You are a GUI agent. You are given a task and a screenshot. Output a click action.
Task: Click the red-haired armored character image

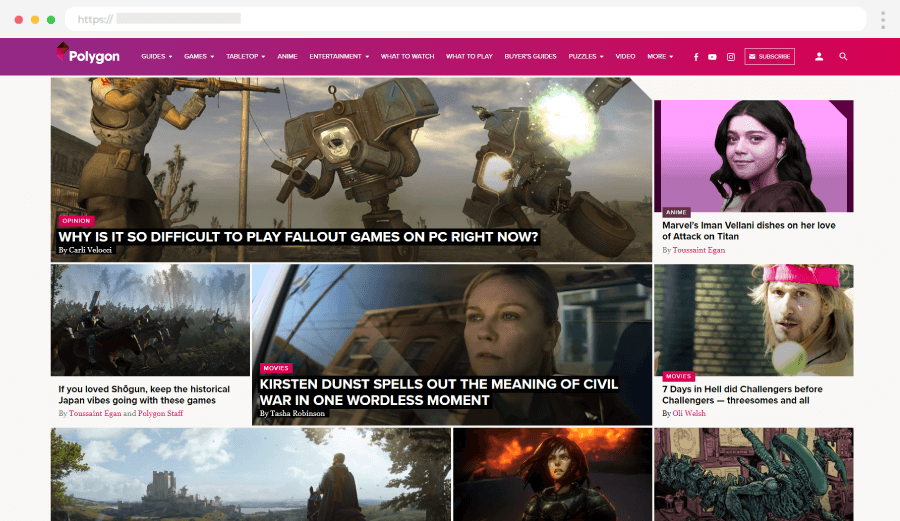coord(553,475)
